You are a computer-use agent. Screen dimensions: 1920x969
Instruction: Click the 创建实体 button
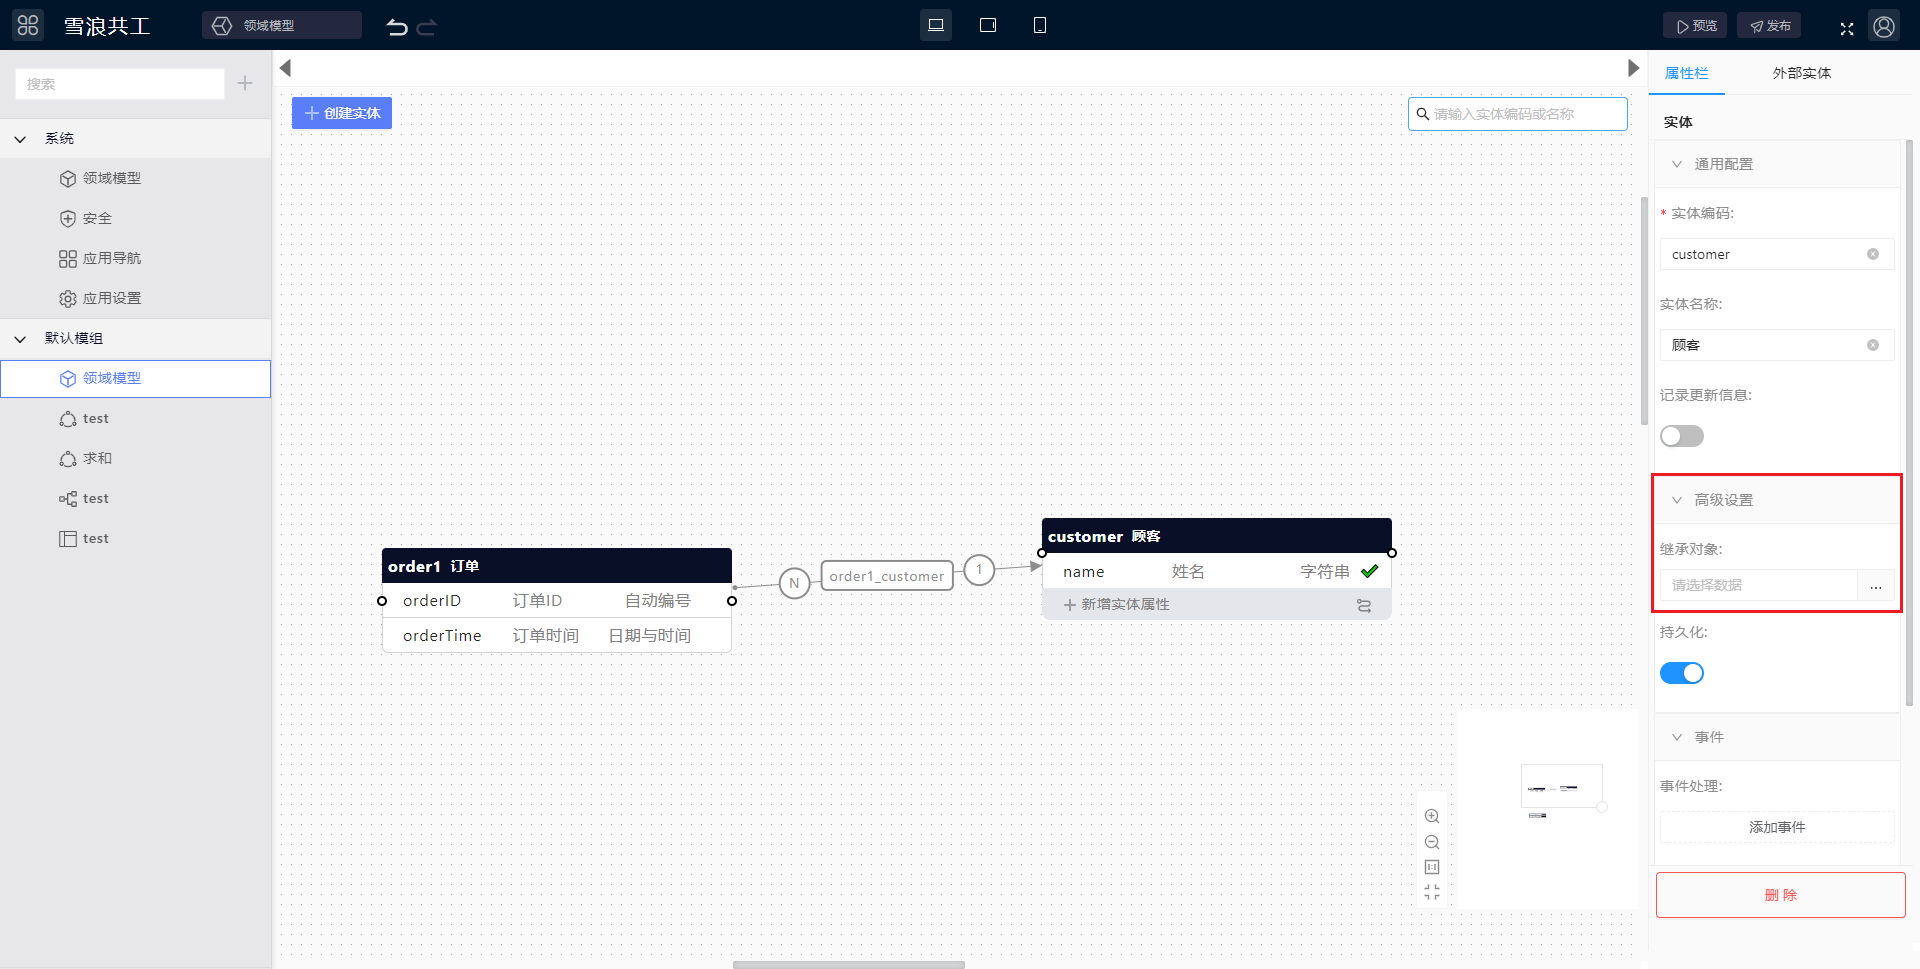click(342, 113)
